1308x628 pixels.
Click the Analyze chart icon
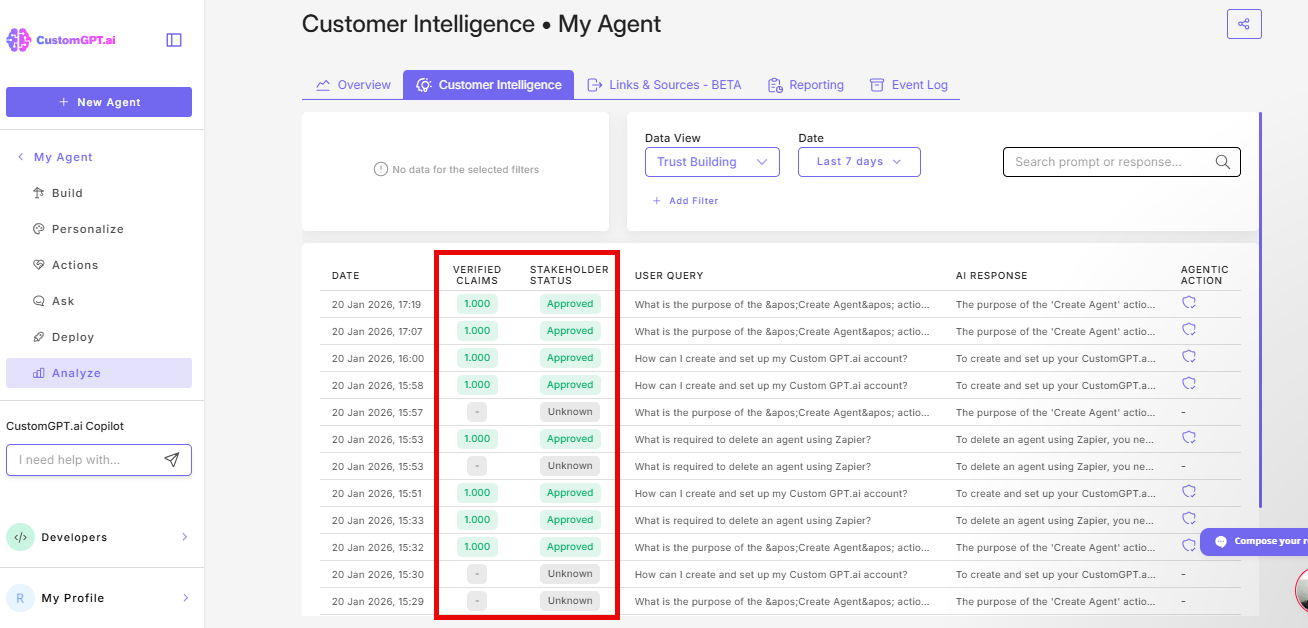click(x=39, y=373)
